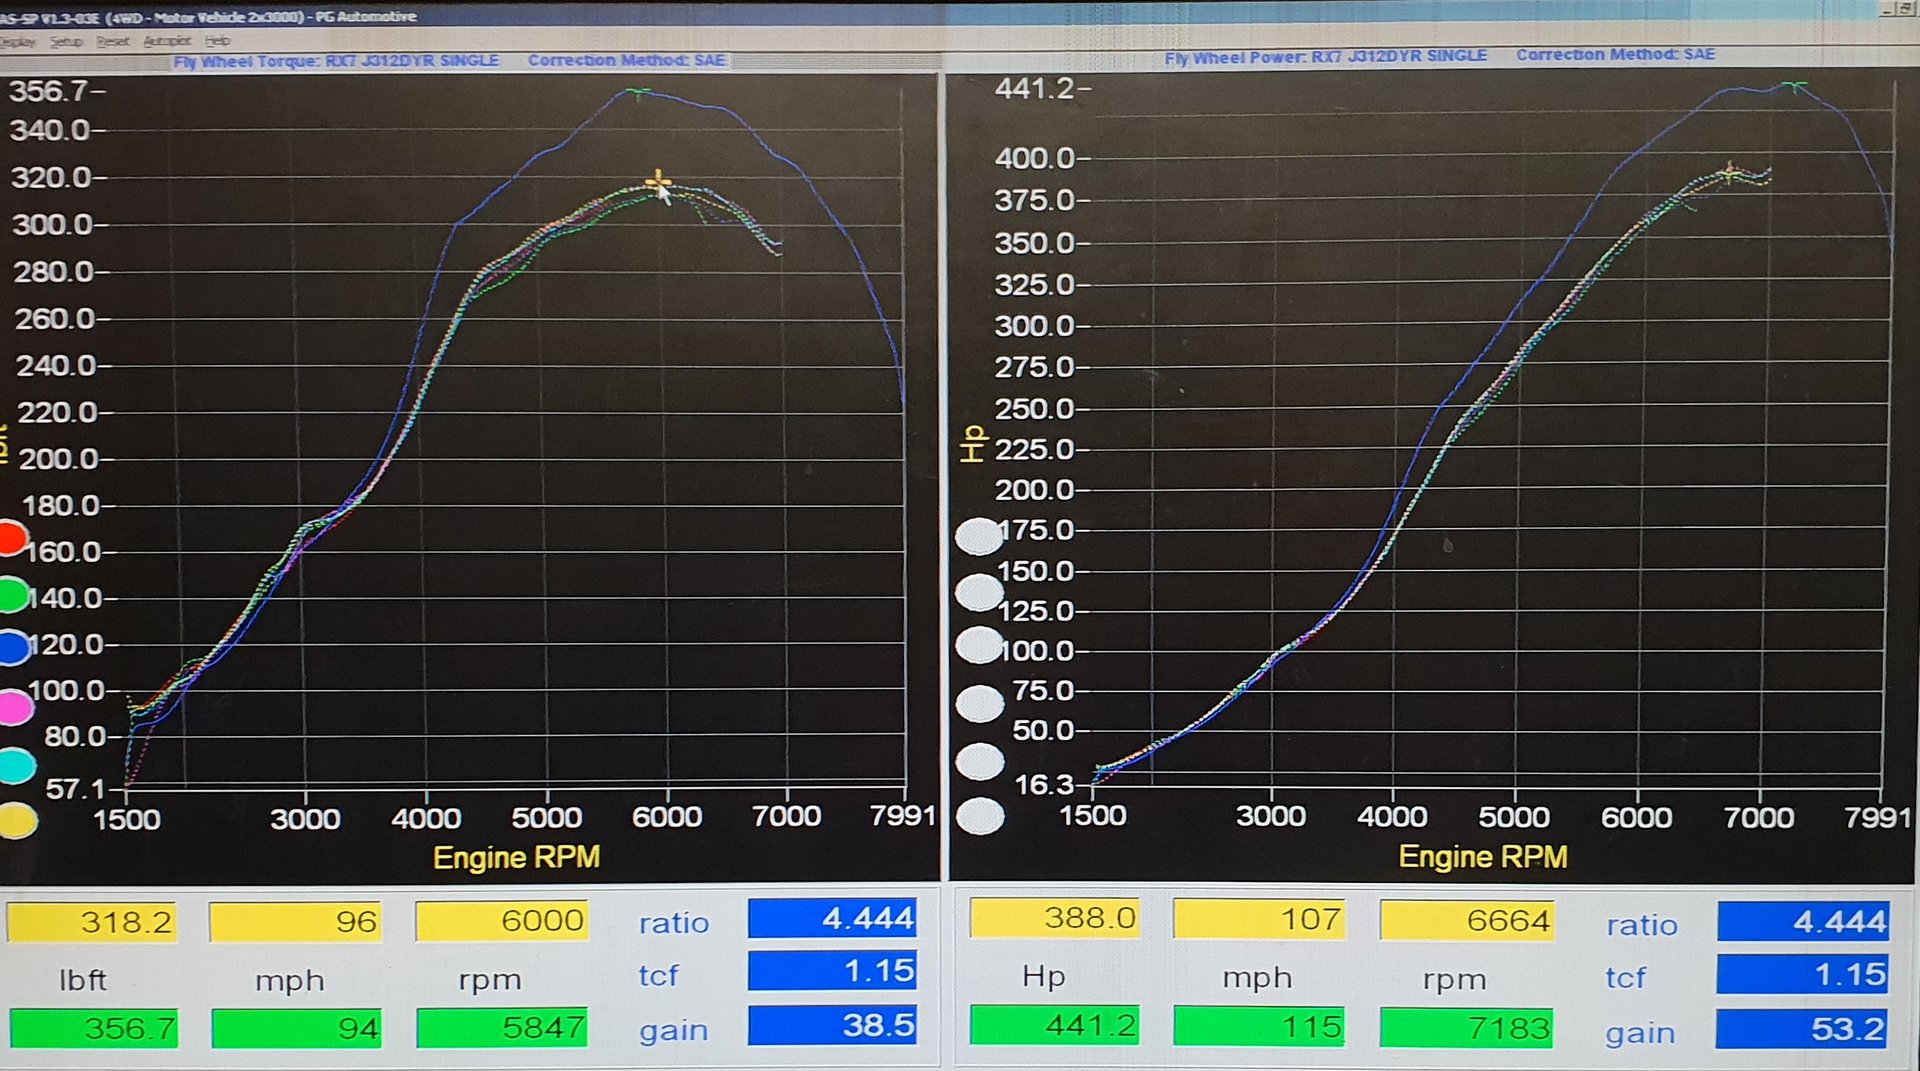Click the power gain value 53.2
This screenshot has height=1071, width=1920.
1803,1029
